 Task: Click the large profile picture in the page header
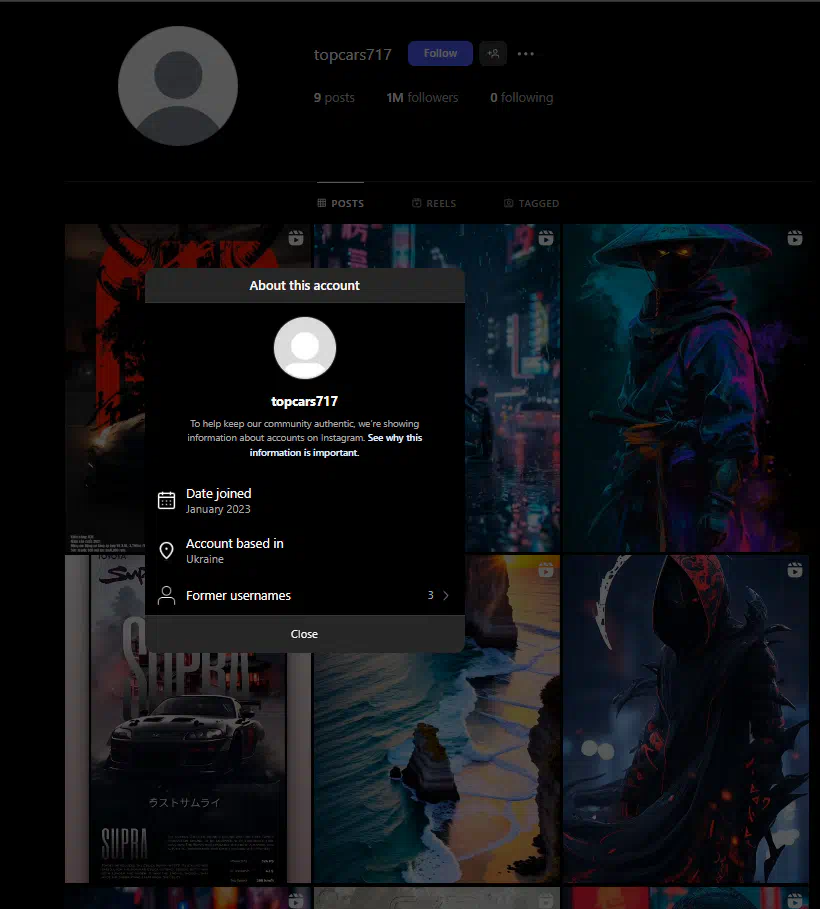(178, 86)
